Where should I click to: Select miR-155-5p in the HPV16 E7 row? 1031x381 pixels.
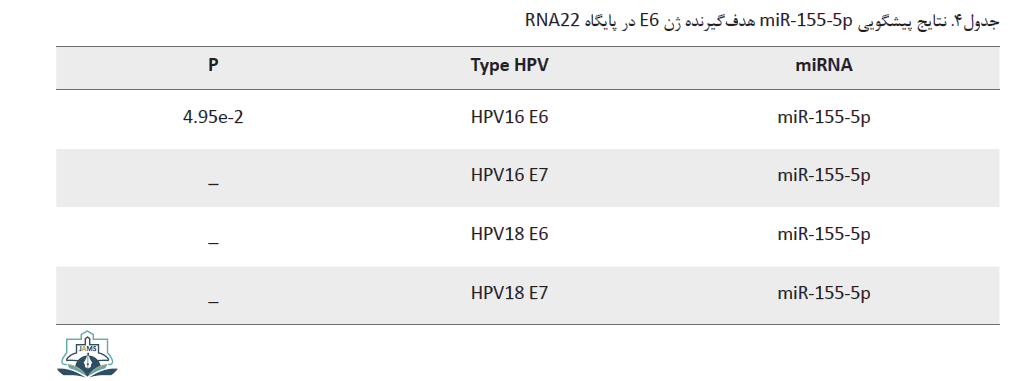[x=824, y=176]
